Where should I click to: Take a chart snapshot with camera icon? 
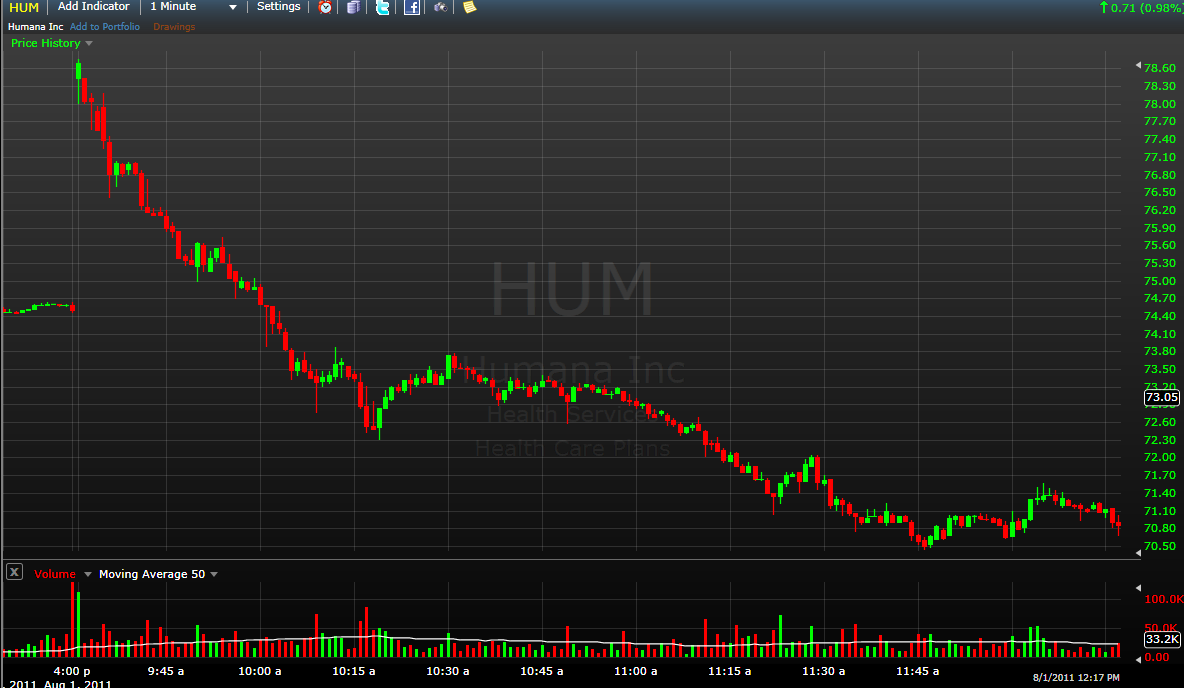pos(440,7)
